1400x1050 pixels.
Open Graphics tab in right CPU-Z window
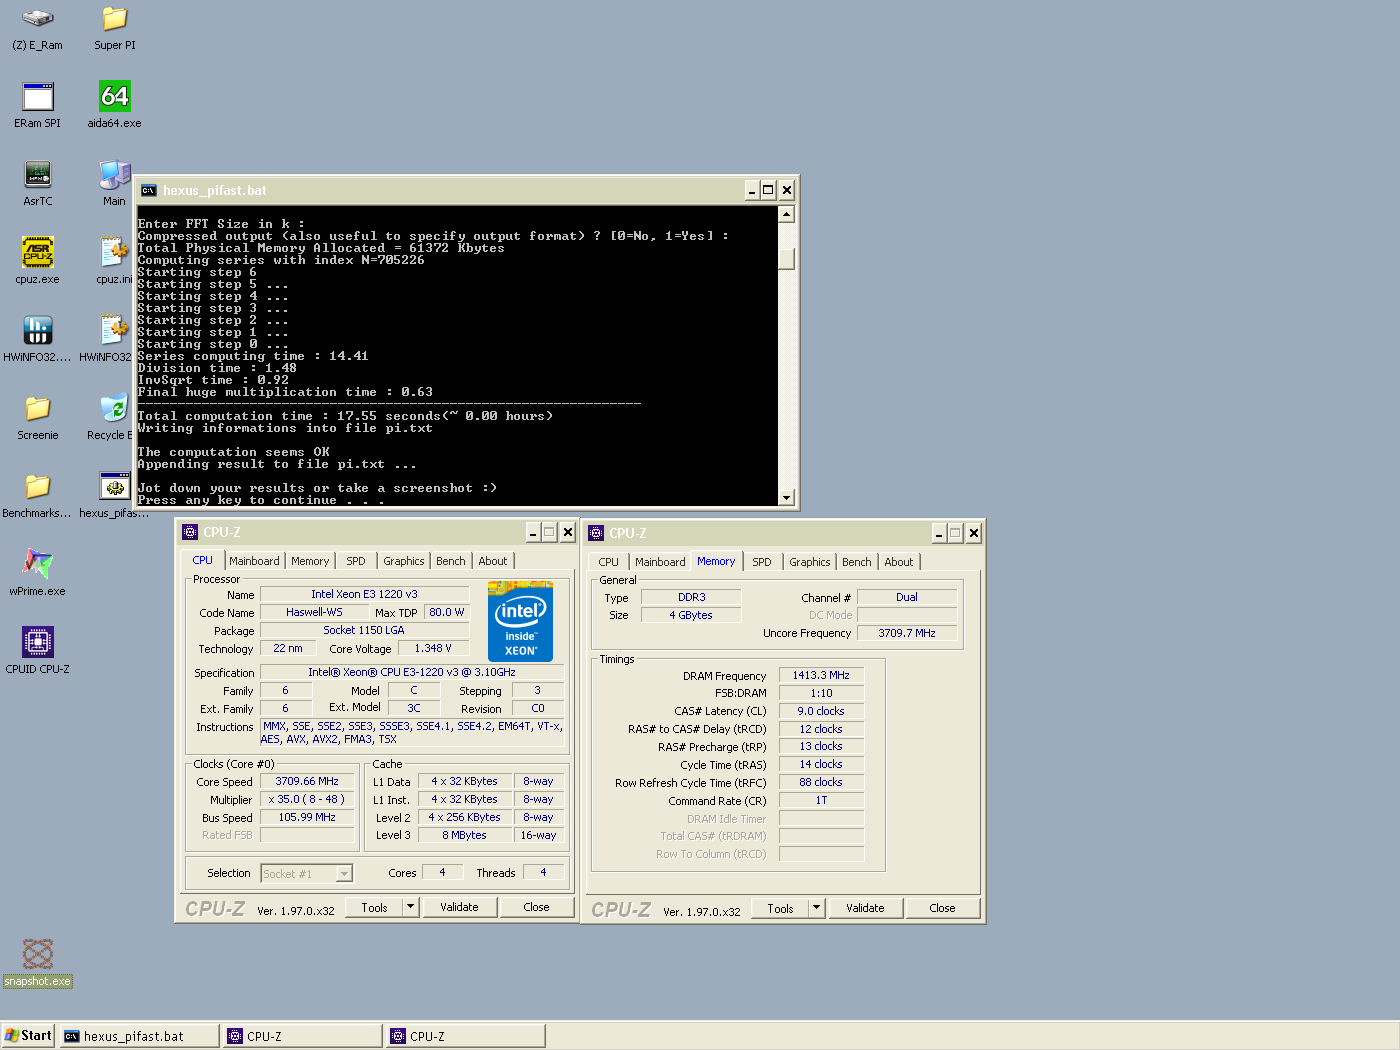810,562
